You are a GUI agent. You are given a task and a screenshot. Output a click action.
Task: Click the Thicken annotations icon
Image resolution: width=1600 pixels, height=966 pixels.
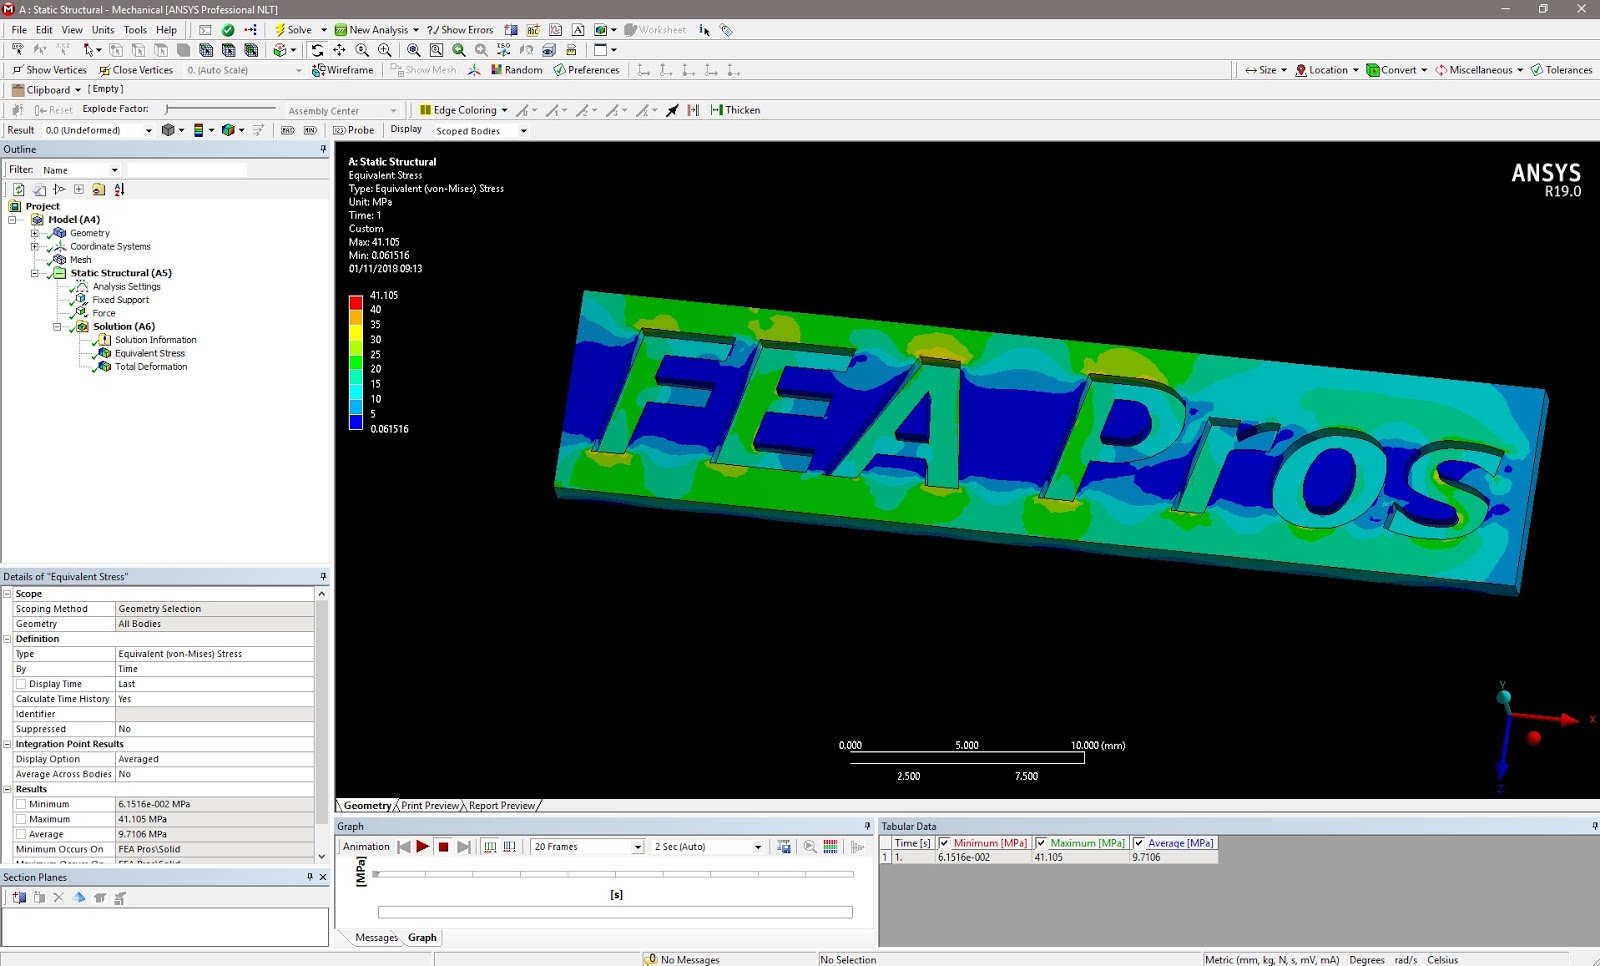735,110
